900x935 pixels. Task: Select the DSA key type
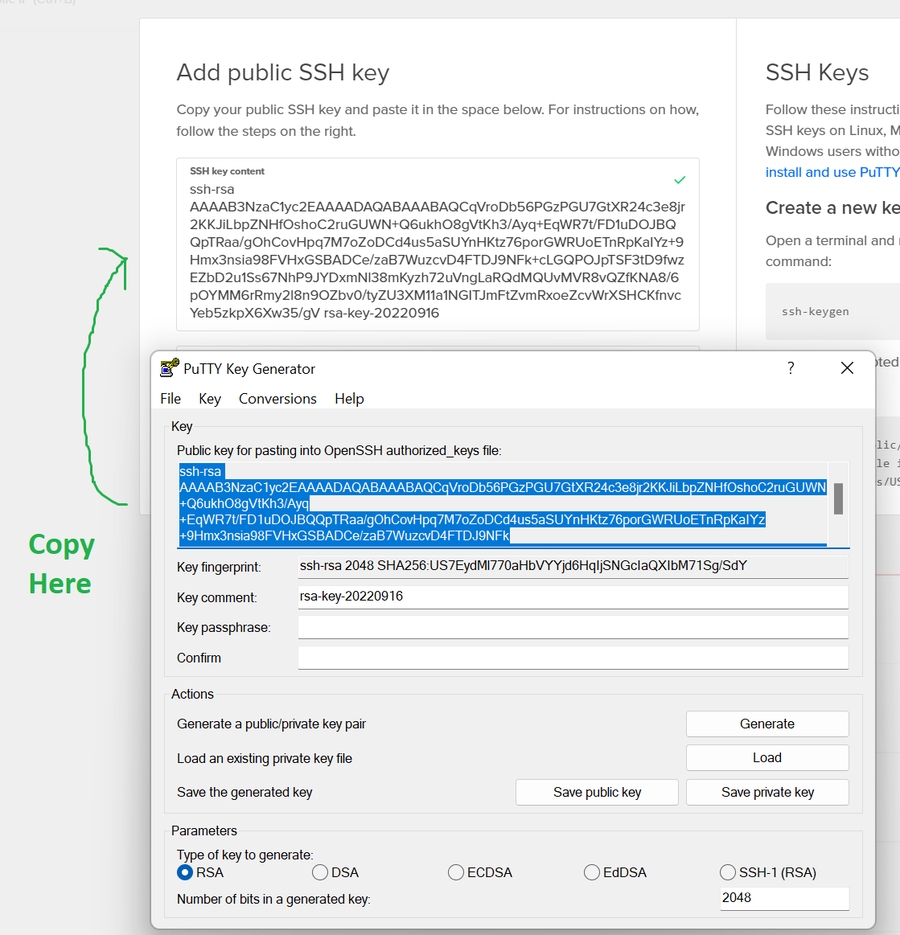pyautogui.click(x=320, y=872)
